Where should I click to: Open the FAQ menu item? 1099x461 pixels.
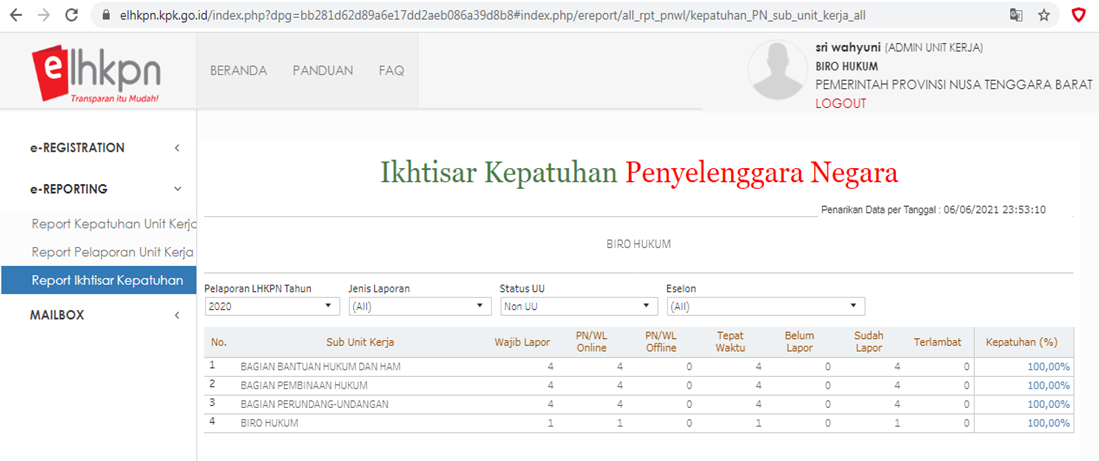tap(391, 71)
